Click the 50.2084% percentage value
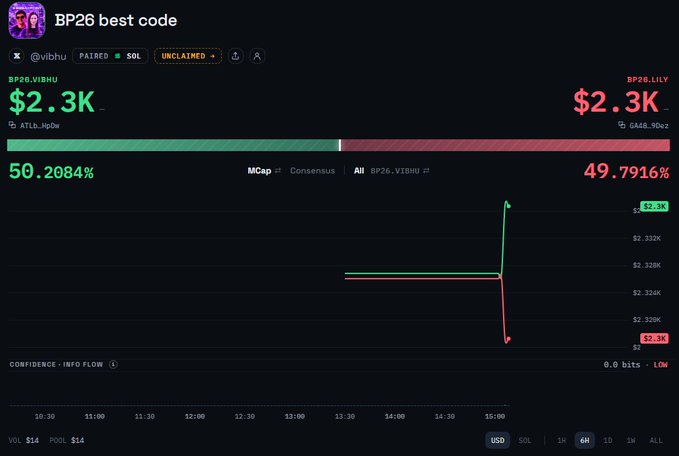The height and width of the screenshot is (456, 679). 51,171
